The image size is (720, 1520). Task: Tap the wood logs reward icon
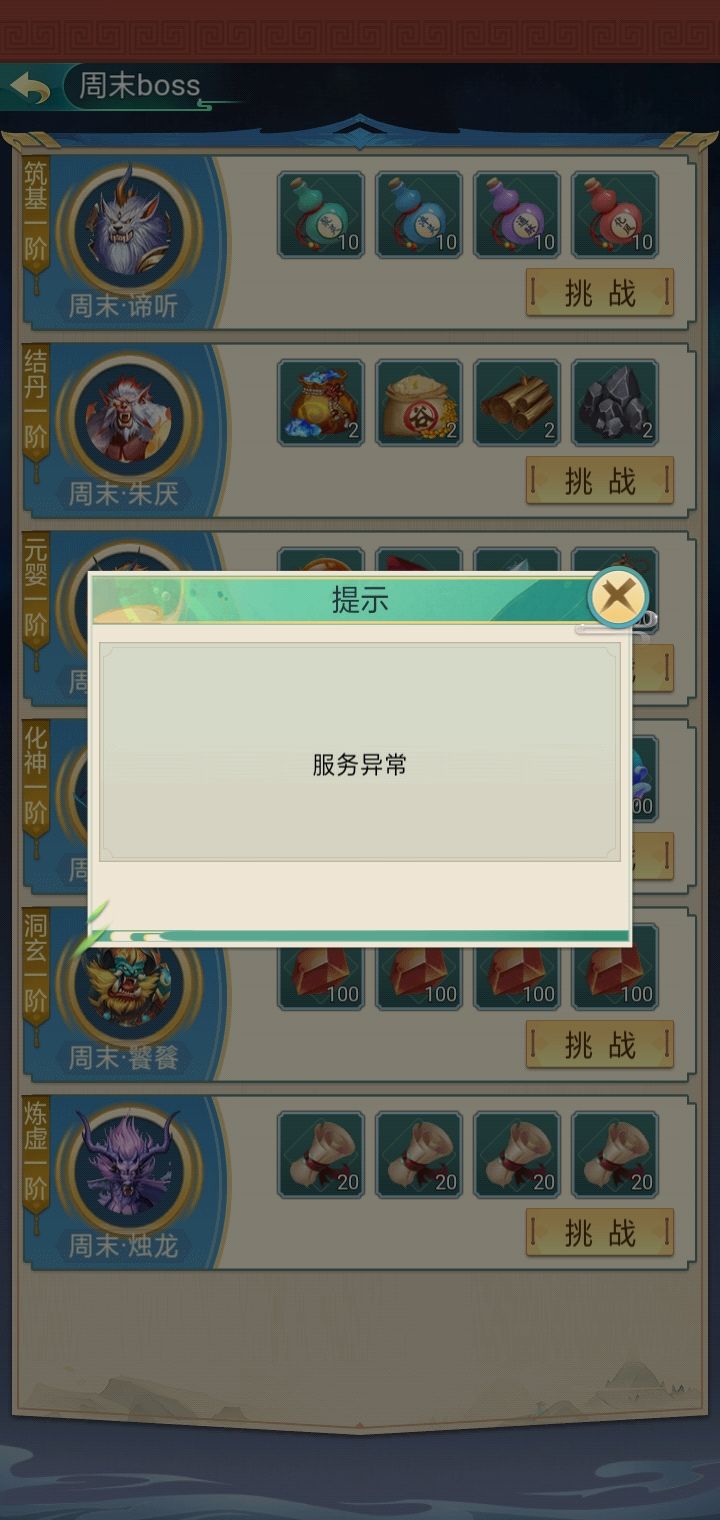[517, 403]
